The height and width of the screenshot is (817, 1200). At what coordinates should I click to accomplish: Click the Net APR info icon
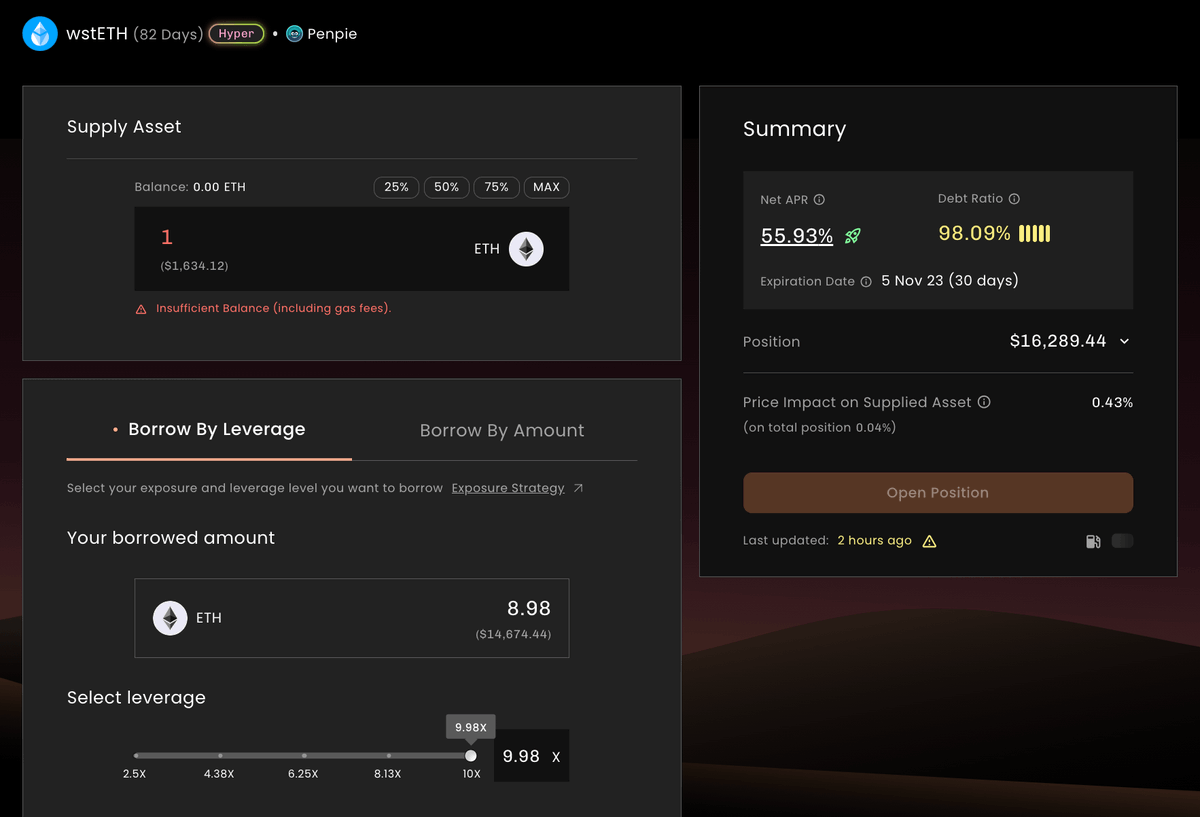point(819,200)
